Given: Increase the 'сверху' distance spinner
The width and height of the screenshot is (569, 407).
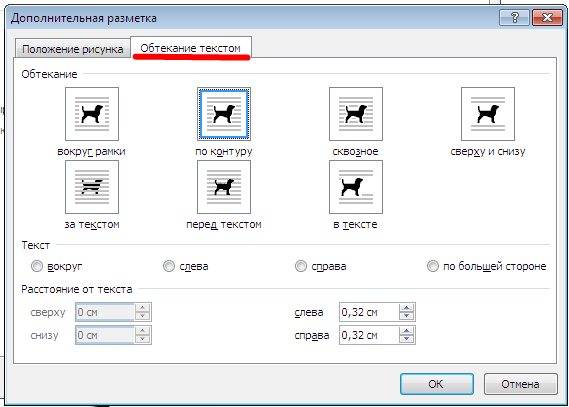Looking at the screenshot, I should coord(142,308).
